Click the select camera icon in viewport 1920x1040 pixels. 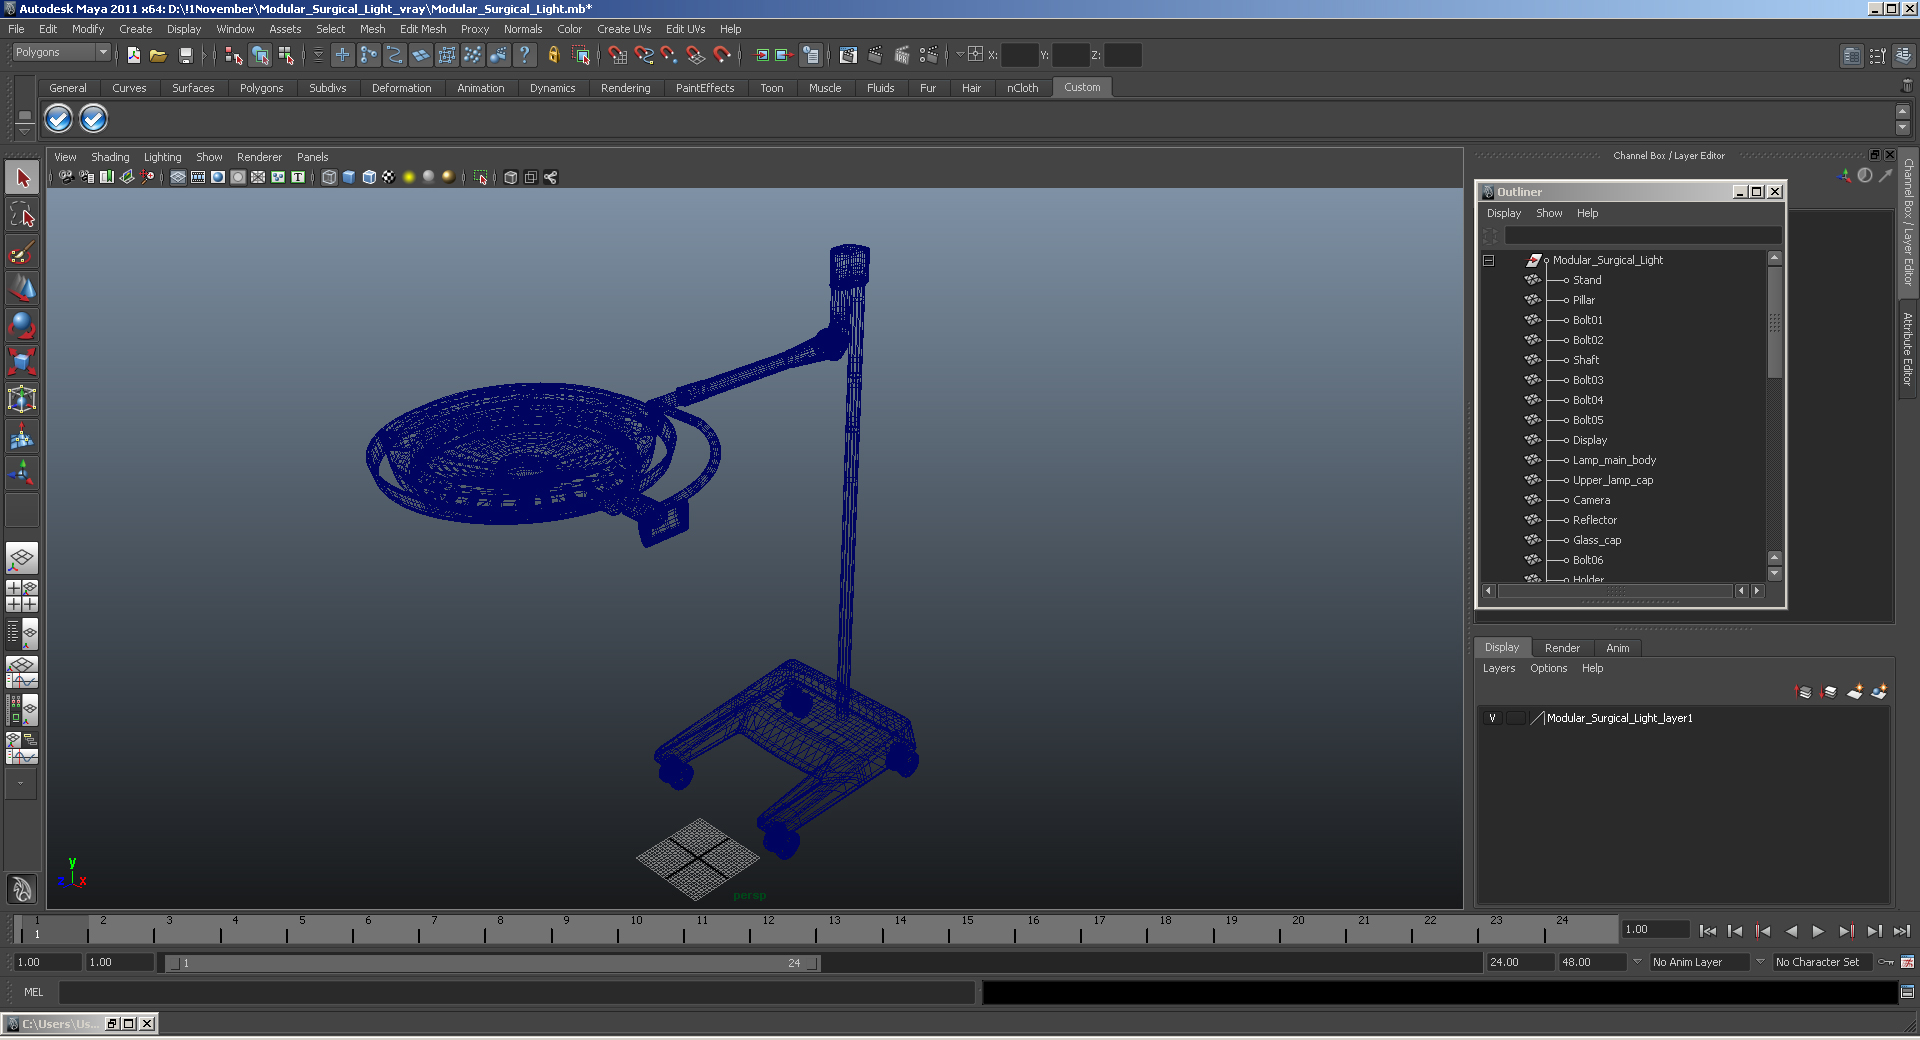coord(66,177)
